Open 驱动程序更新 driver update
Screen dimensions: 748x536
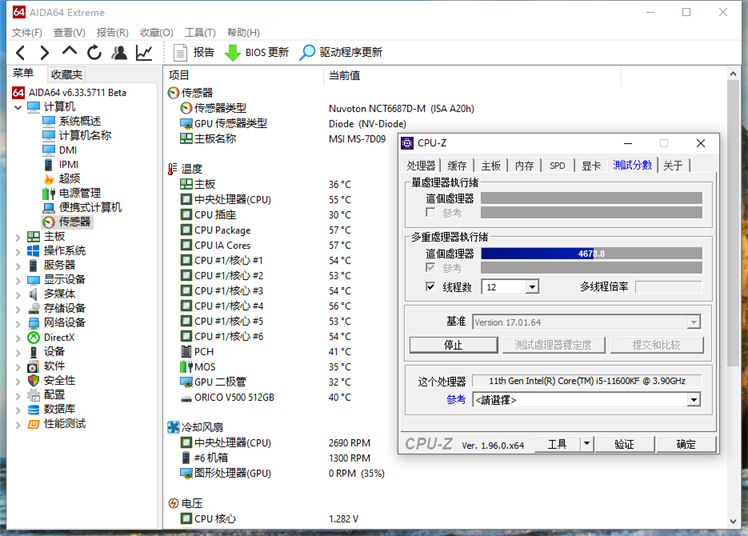(x=341, y=52)
